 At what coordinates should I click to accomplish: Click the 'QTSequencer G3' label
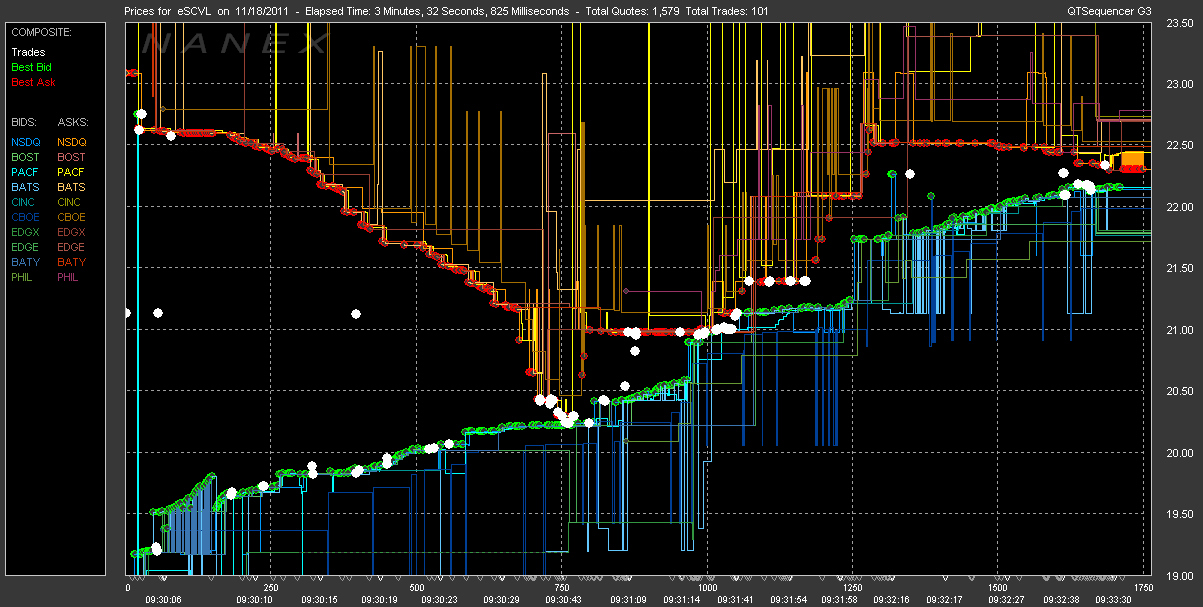click(1107, 10)
